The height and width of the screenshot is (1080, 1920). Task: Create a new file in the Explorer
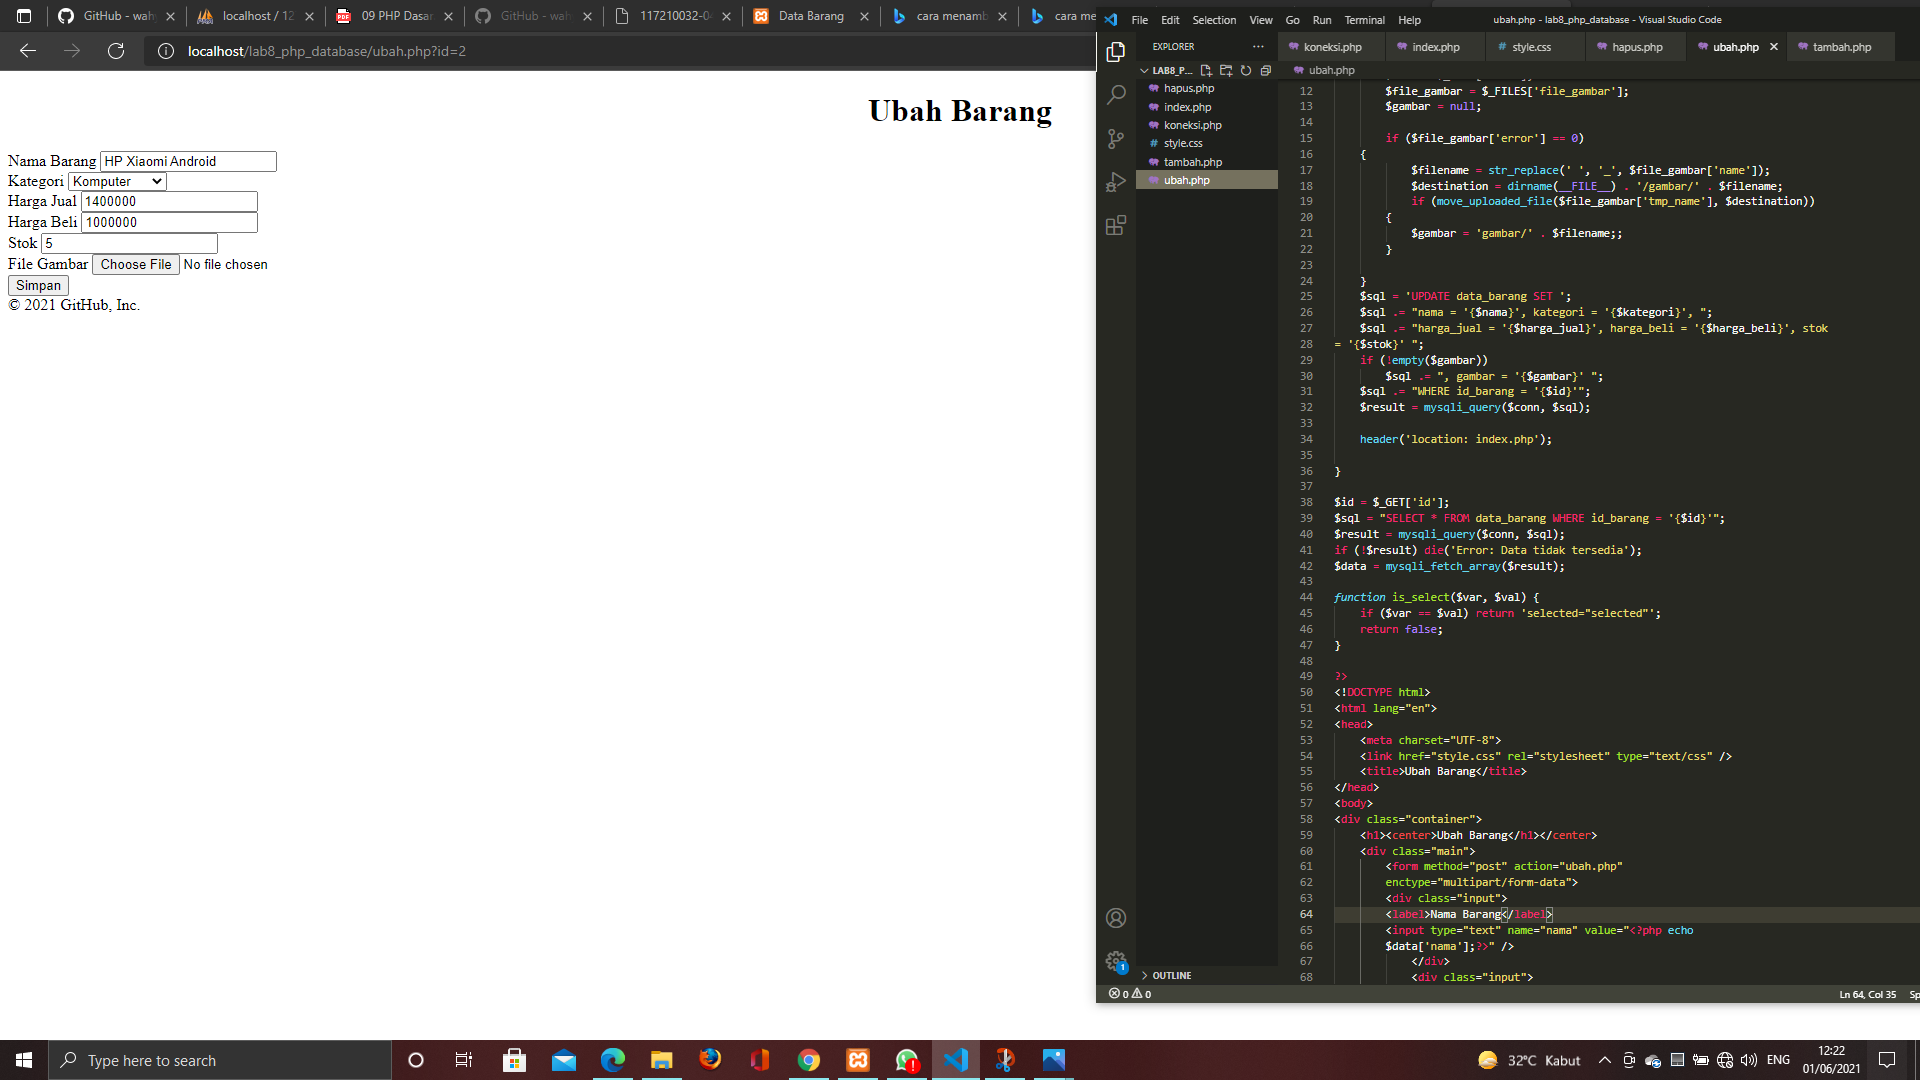point(1206,70)
